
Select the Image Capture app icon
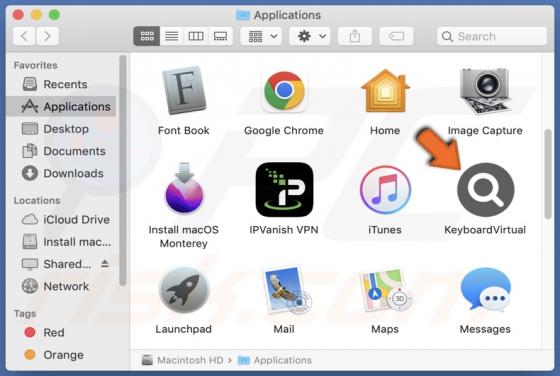point(485,91)
